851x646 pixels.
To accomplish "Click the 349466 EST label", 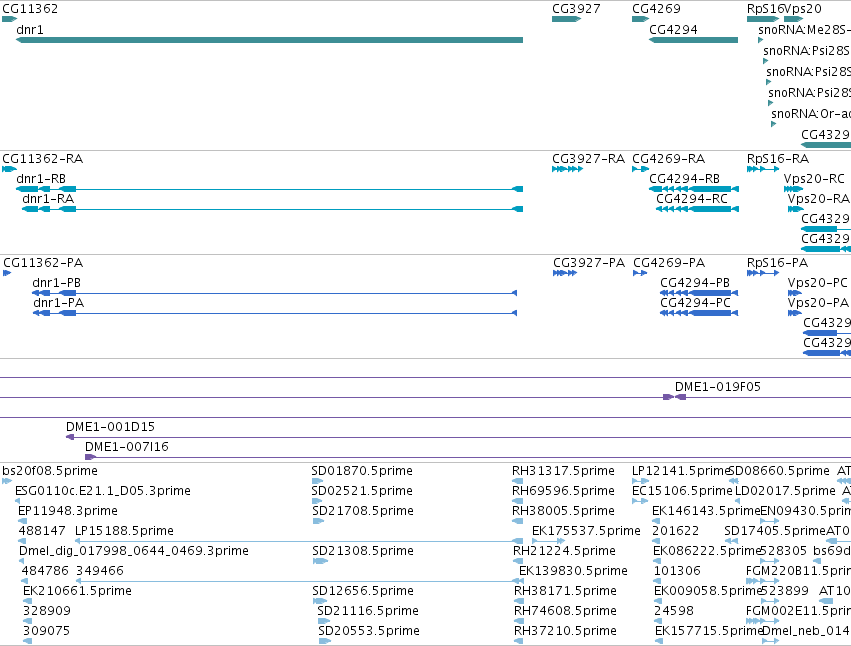I will (x=100, y=571).
